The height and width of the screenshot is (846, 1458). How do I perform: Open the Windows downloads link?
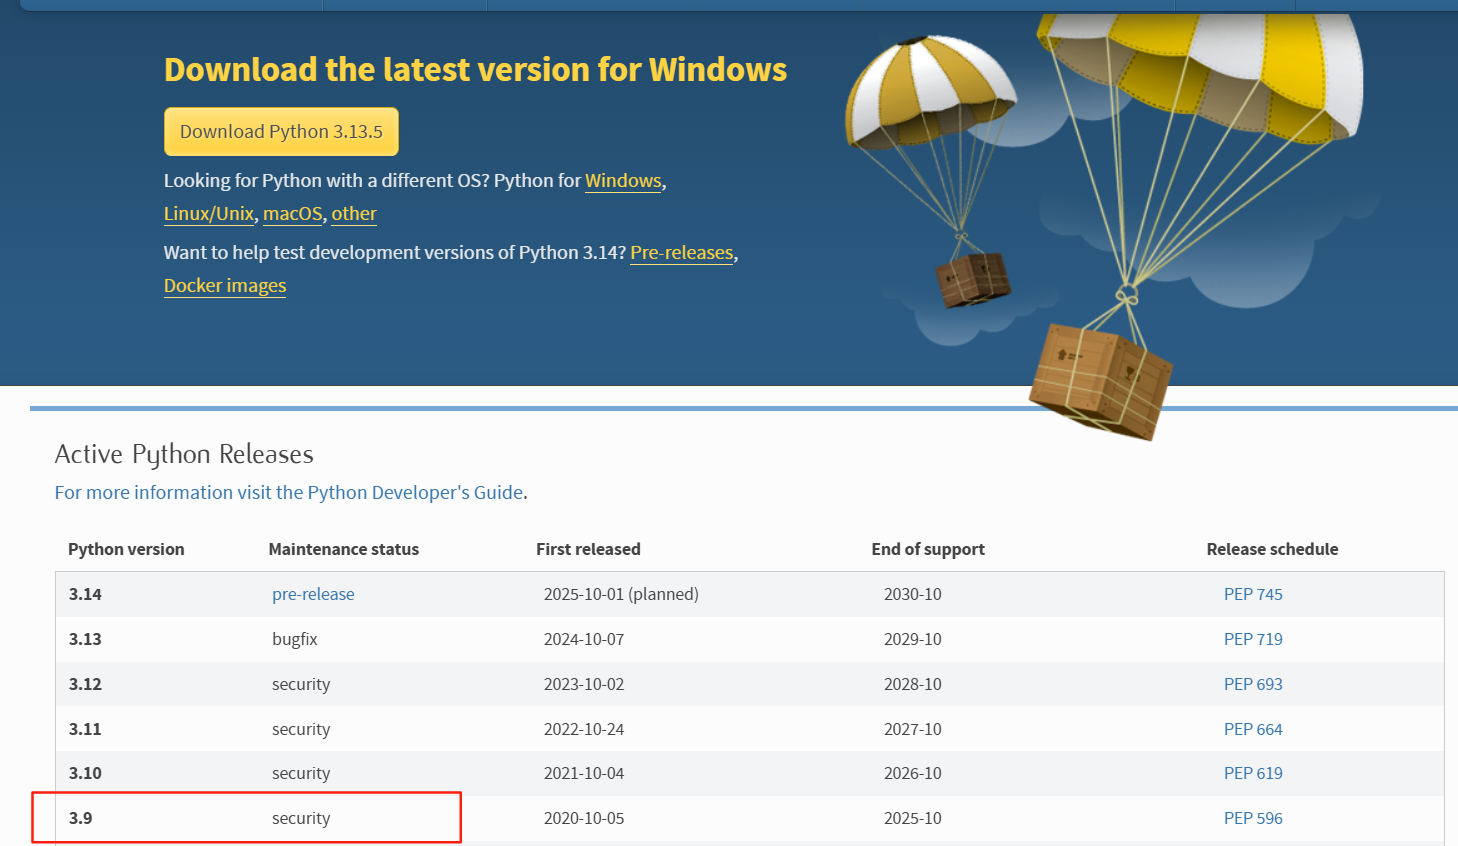tap(623, 181)
